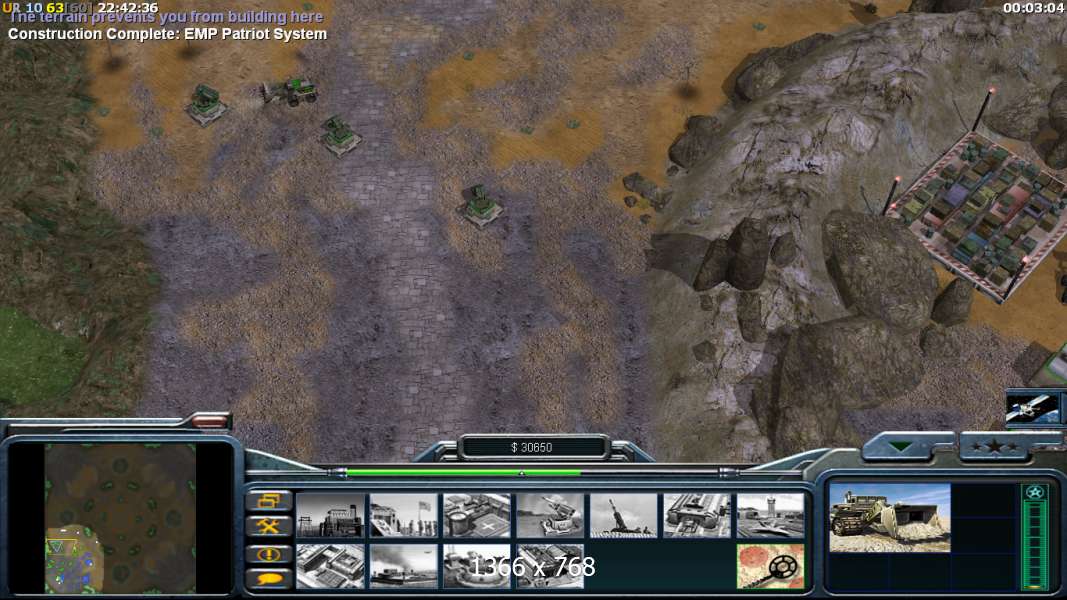Click on the radar minimap
The height and width of the screenshot is (600, 1067).
point(120,518)
